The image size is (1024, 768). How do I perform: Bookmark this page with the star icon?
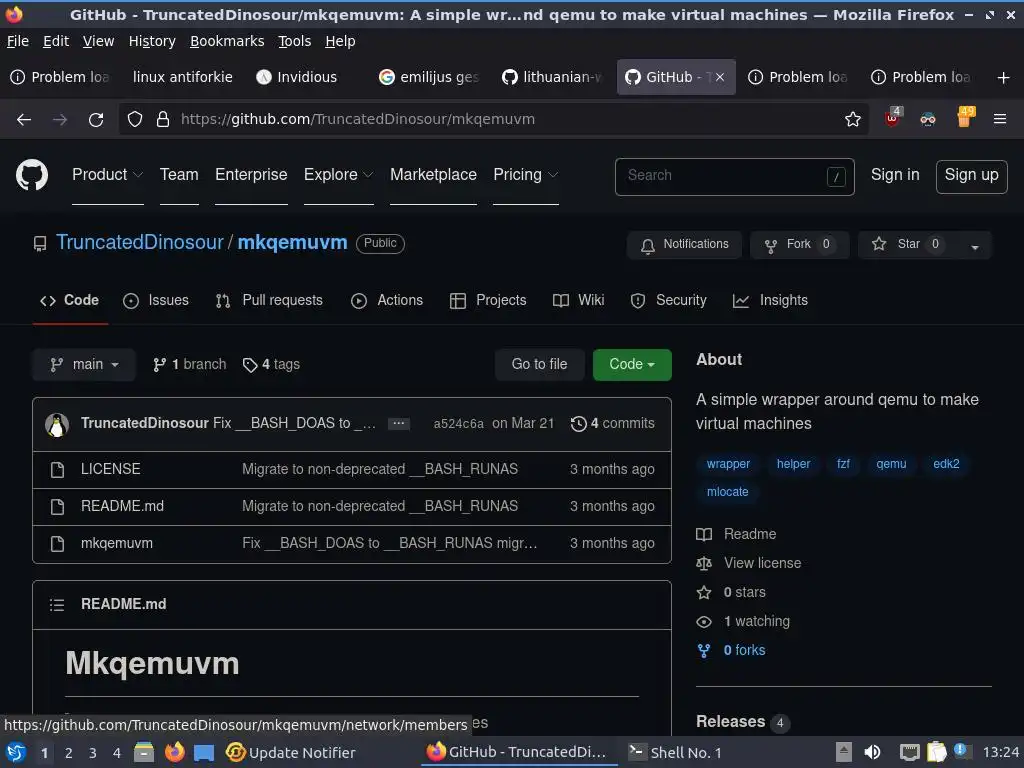click(852, 120)
